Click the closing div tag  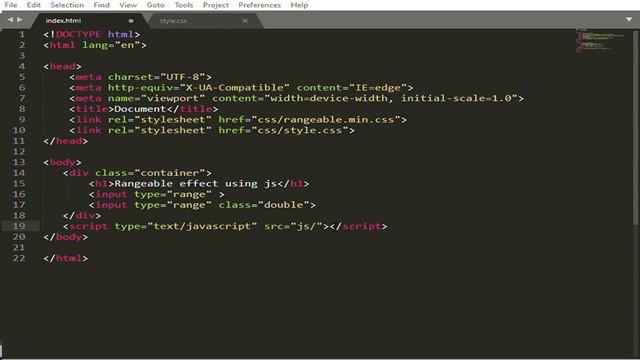tap(82, 215)
